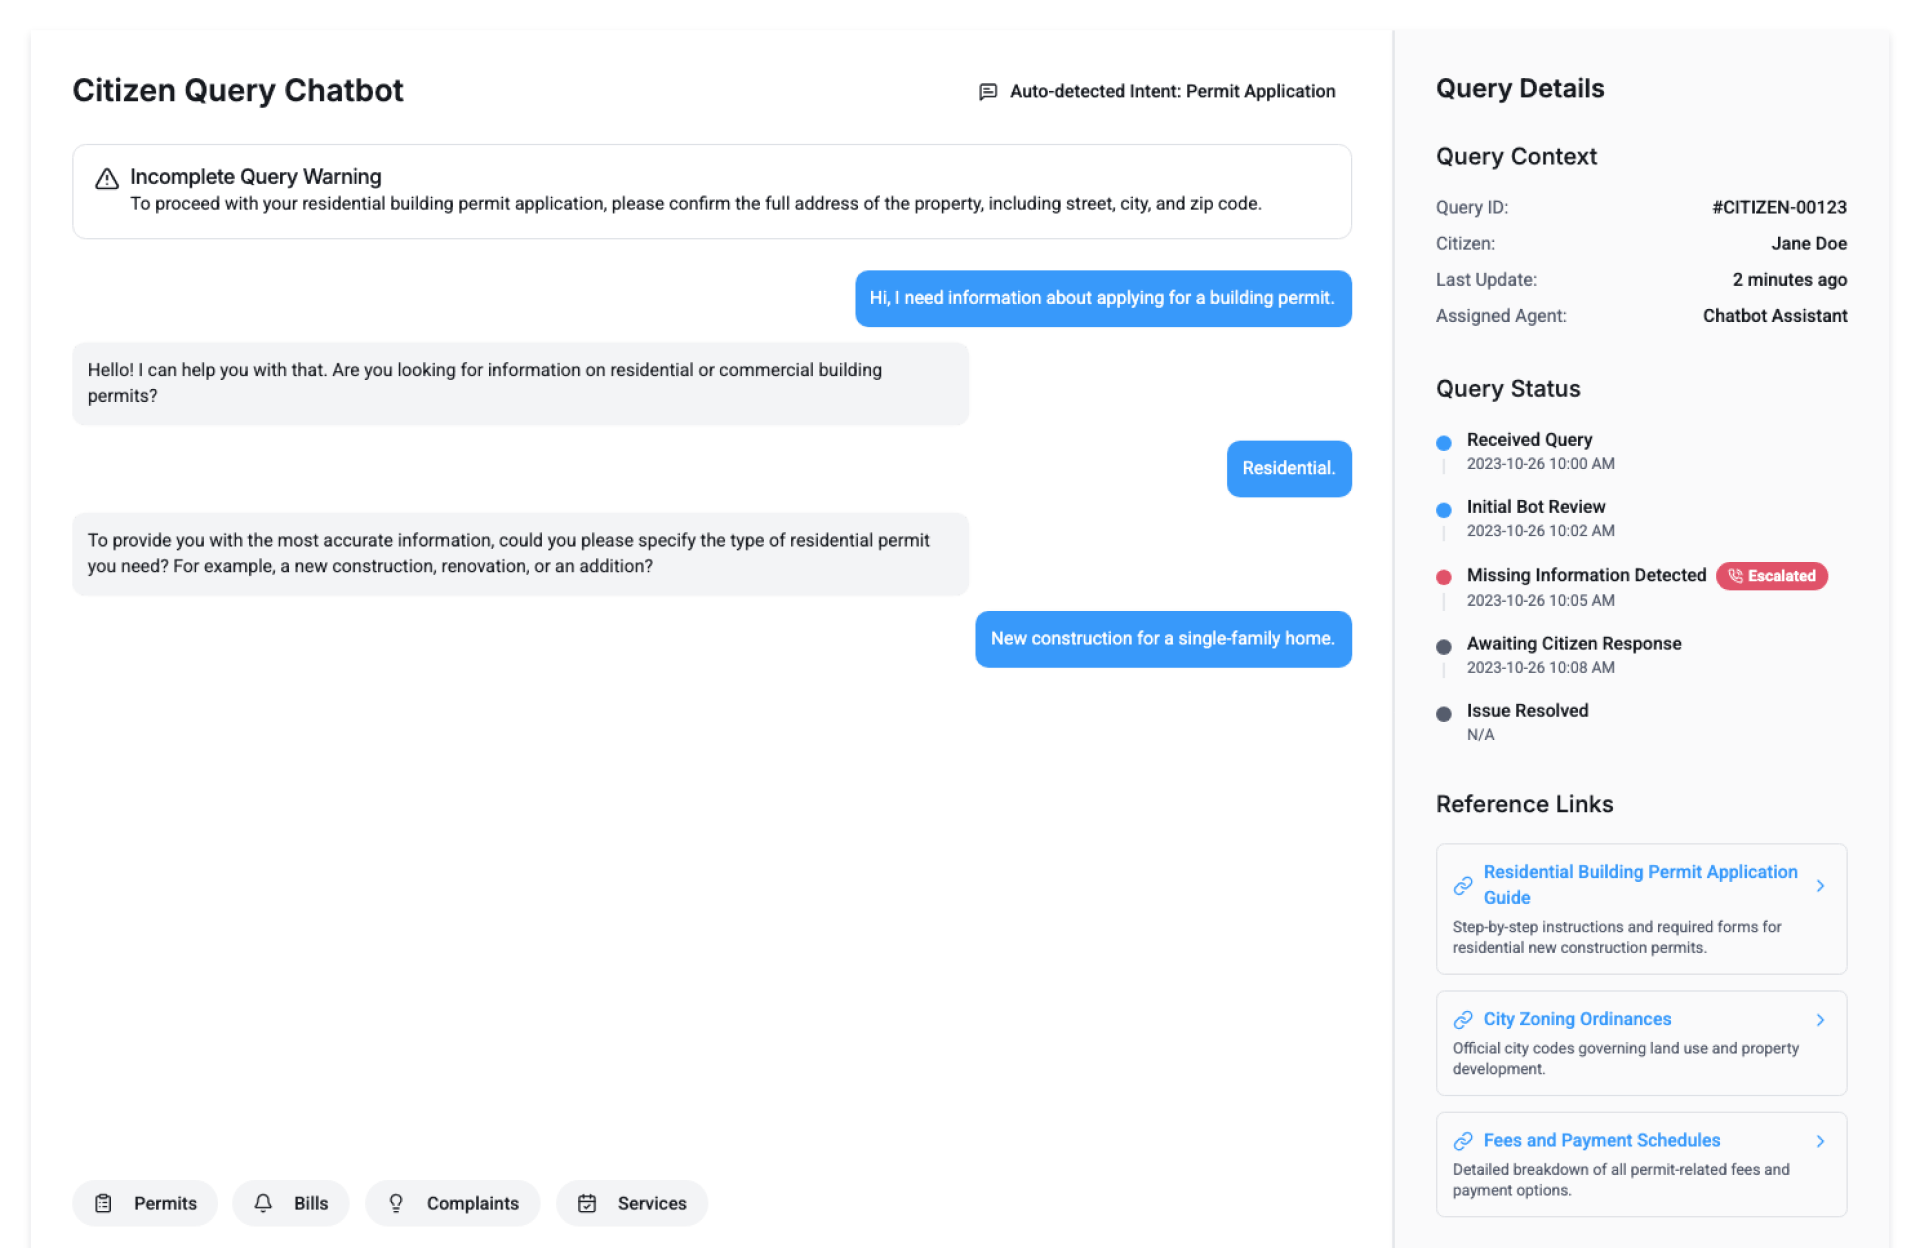The height and width of the screenshot is (1248, 1920).
Task: Click the red Escalated status badge
Action: click(1771, 576)
